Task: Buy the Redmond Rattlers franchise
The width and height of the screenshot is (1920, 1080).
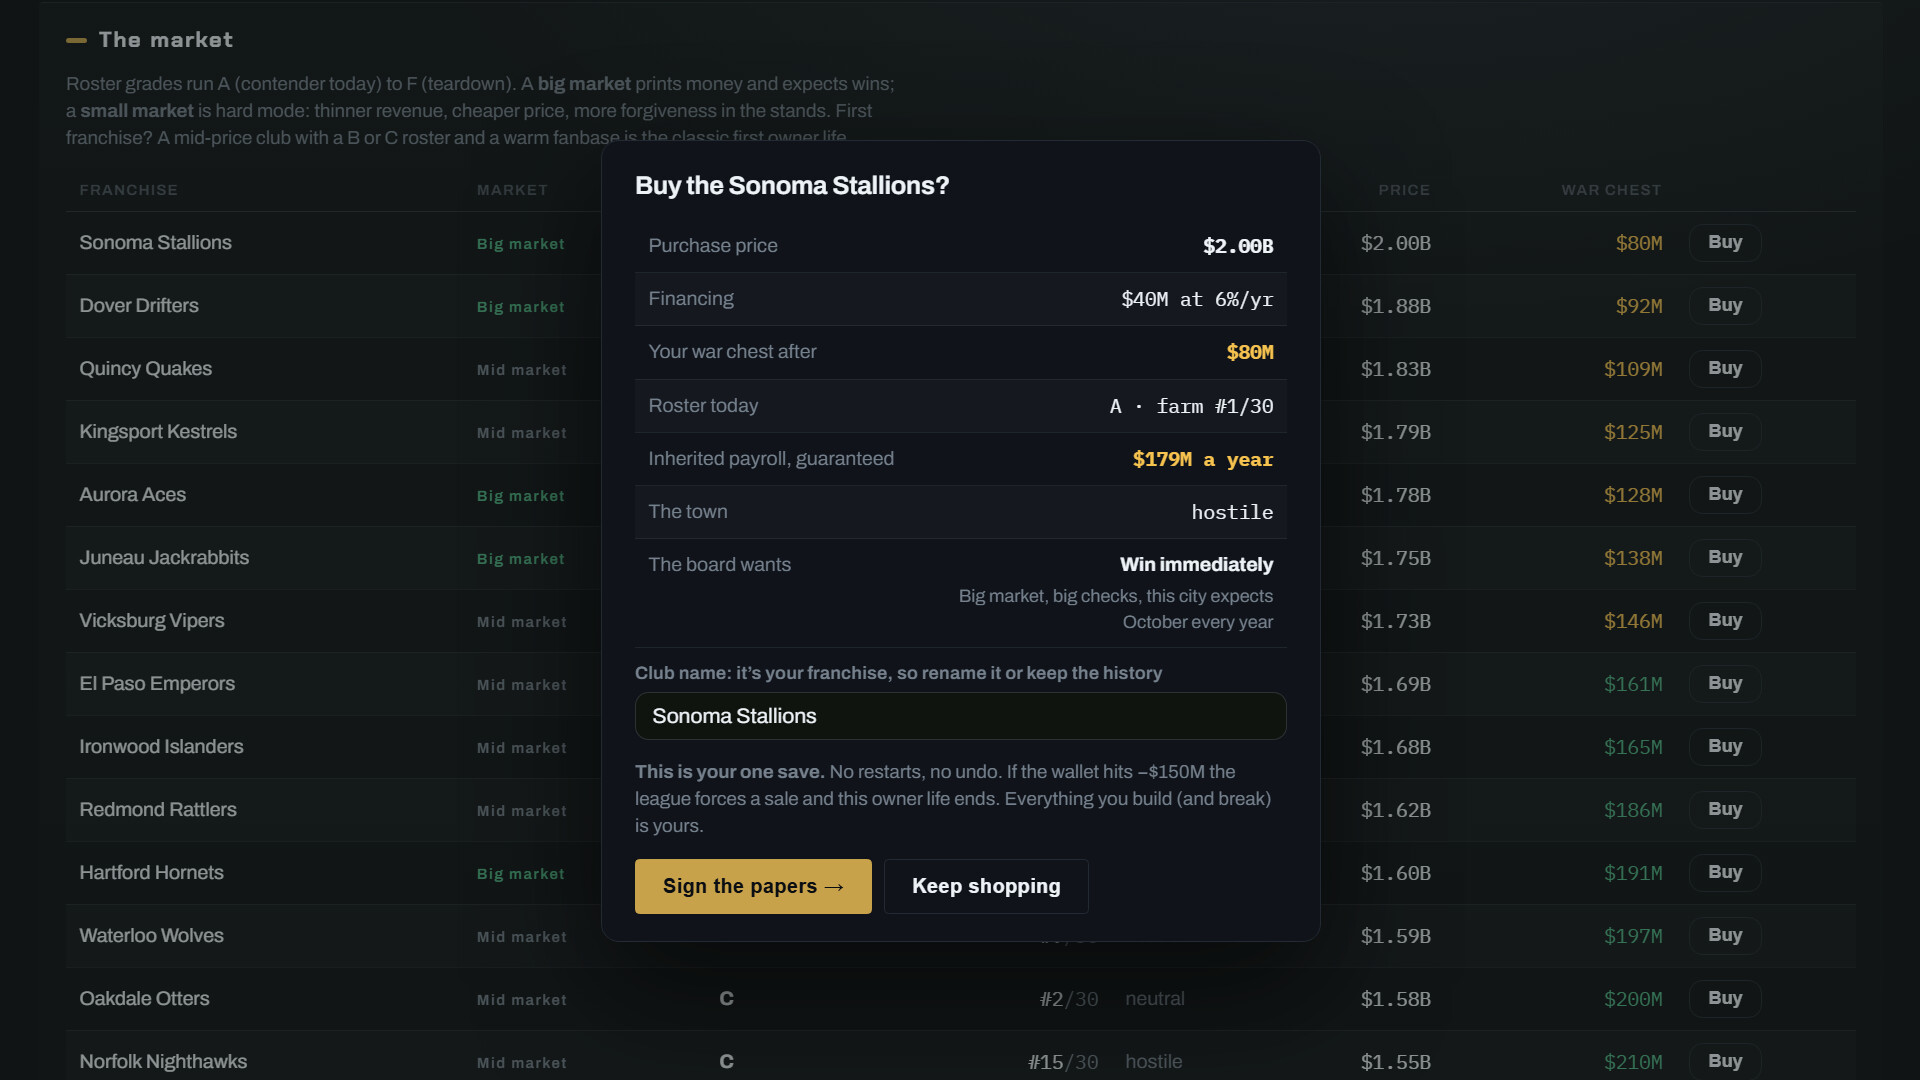Action: (1725, 809)
